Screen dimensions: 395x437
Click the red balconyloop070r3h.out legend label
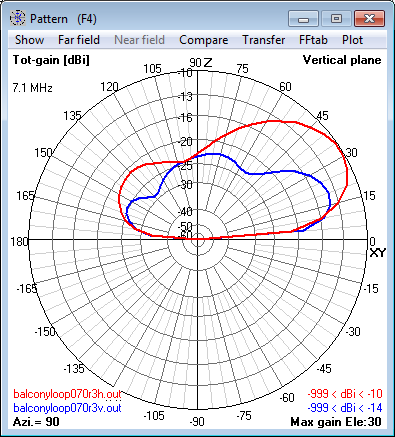tap(67, 394)
